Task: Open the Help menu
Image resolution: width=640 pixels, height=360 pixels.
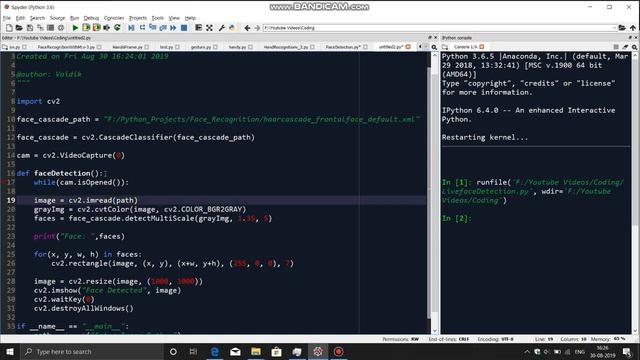Action: (x=190, y=18)
